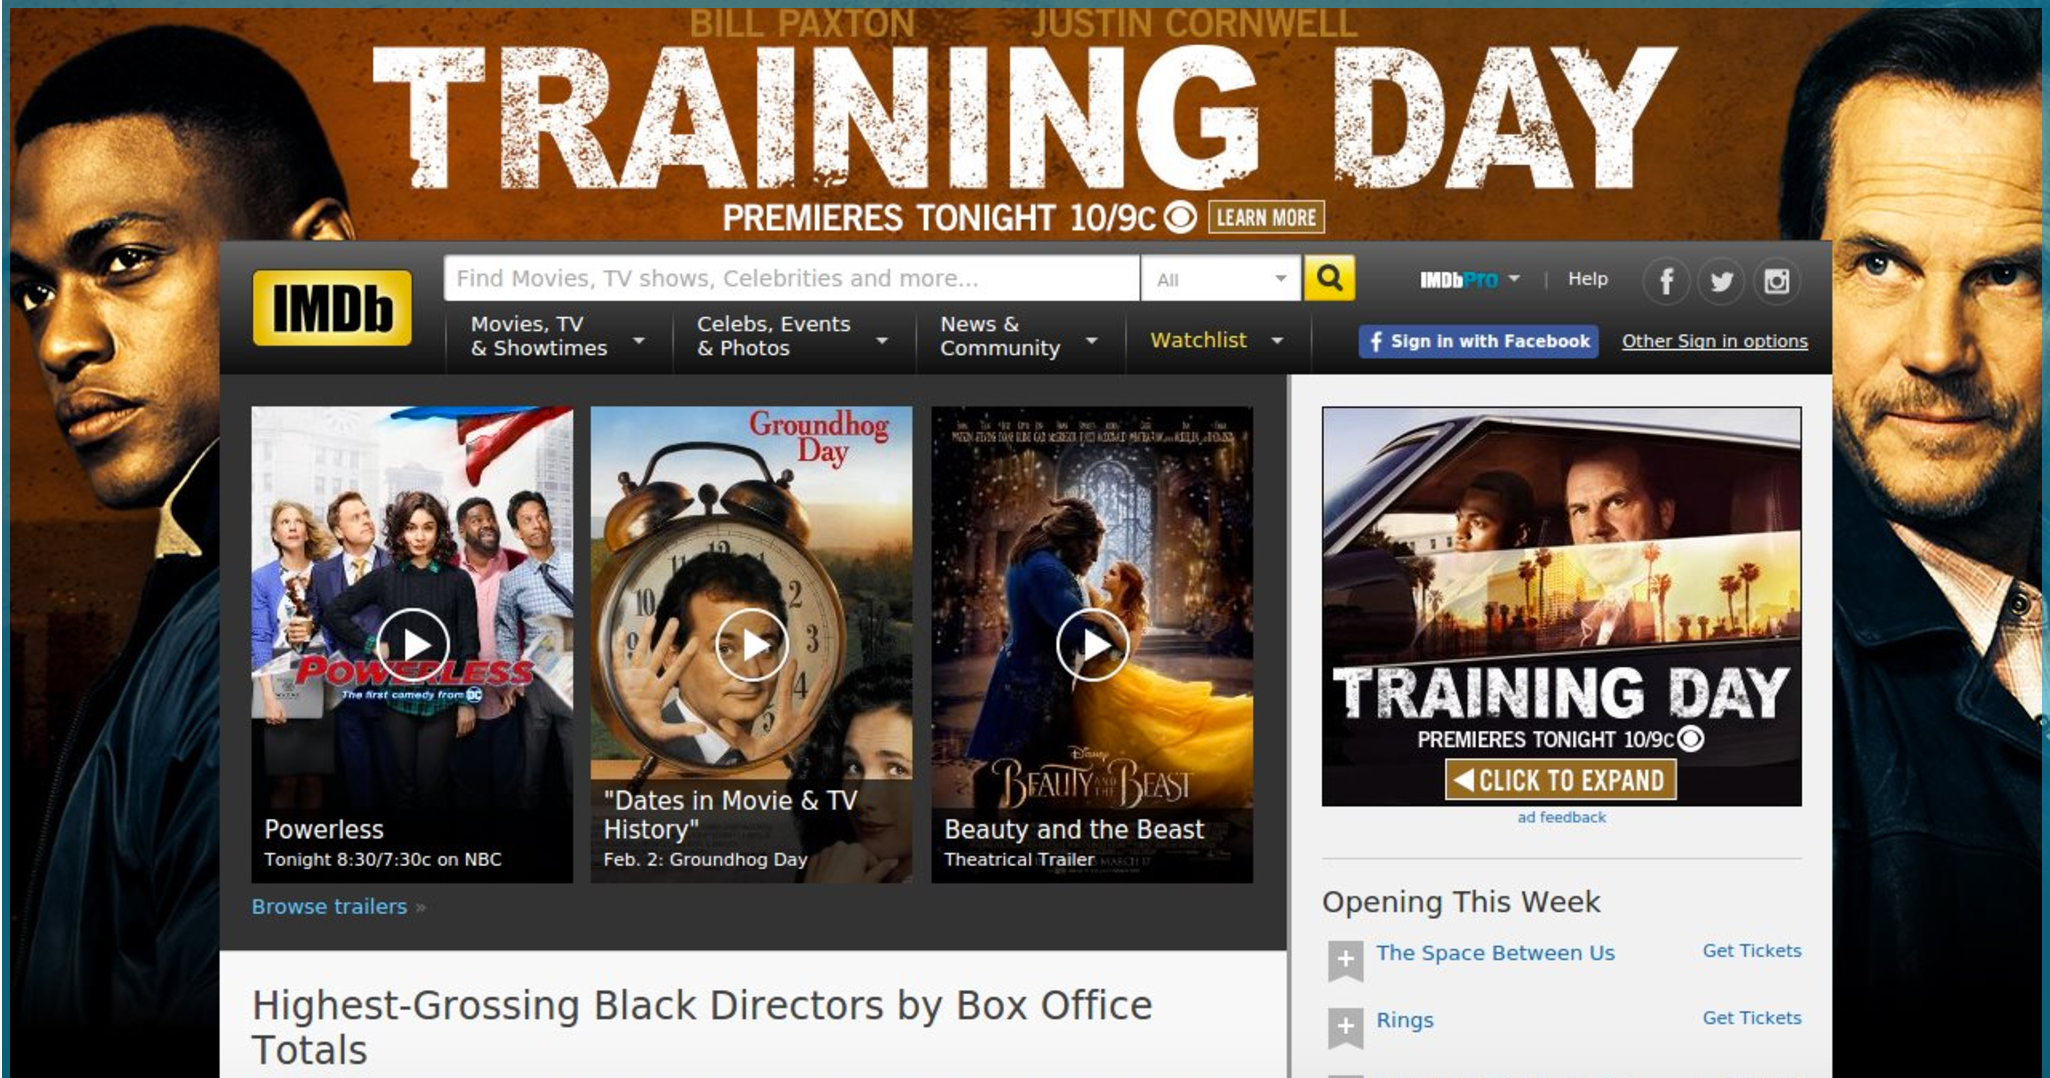Open Other Sign in options link
Image resolution: width=2050 pixels, height=1078 pixels.
tap(1714, 341)
